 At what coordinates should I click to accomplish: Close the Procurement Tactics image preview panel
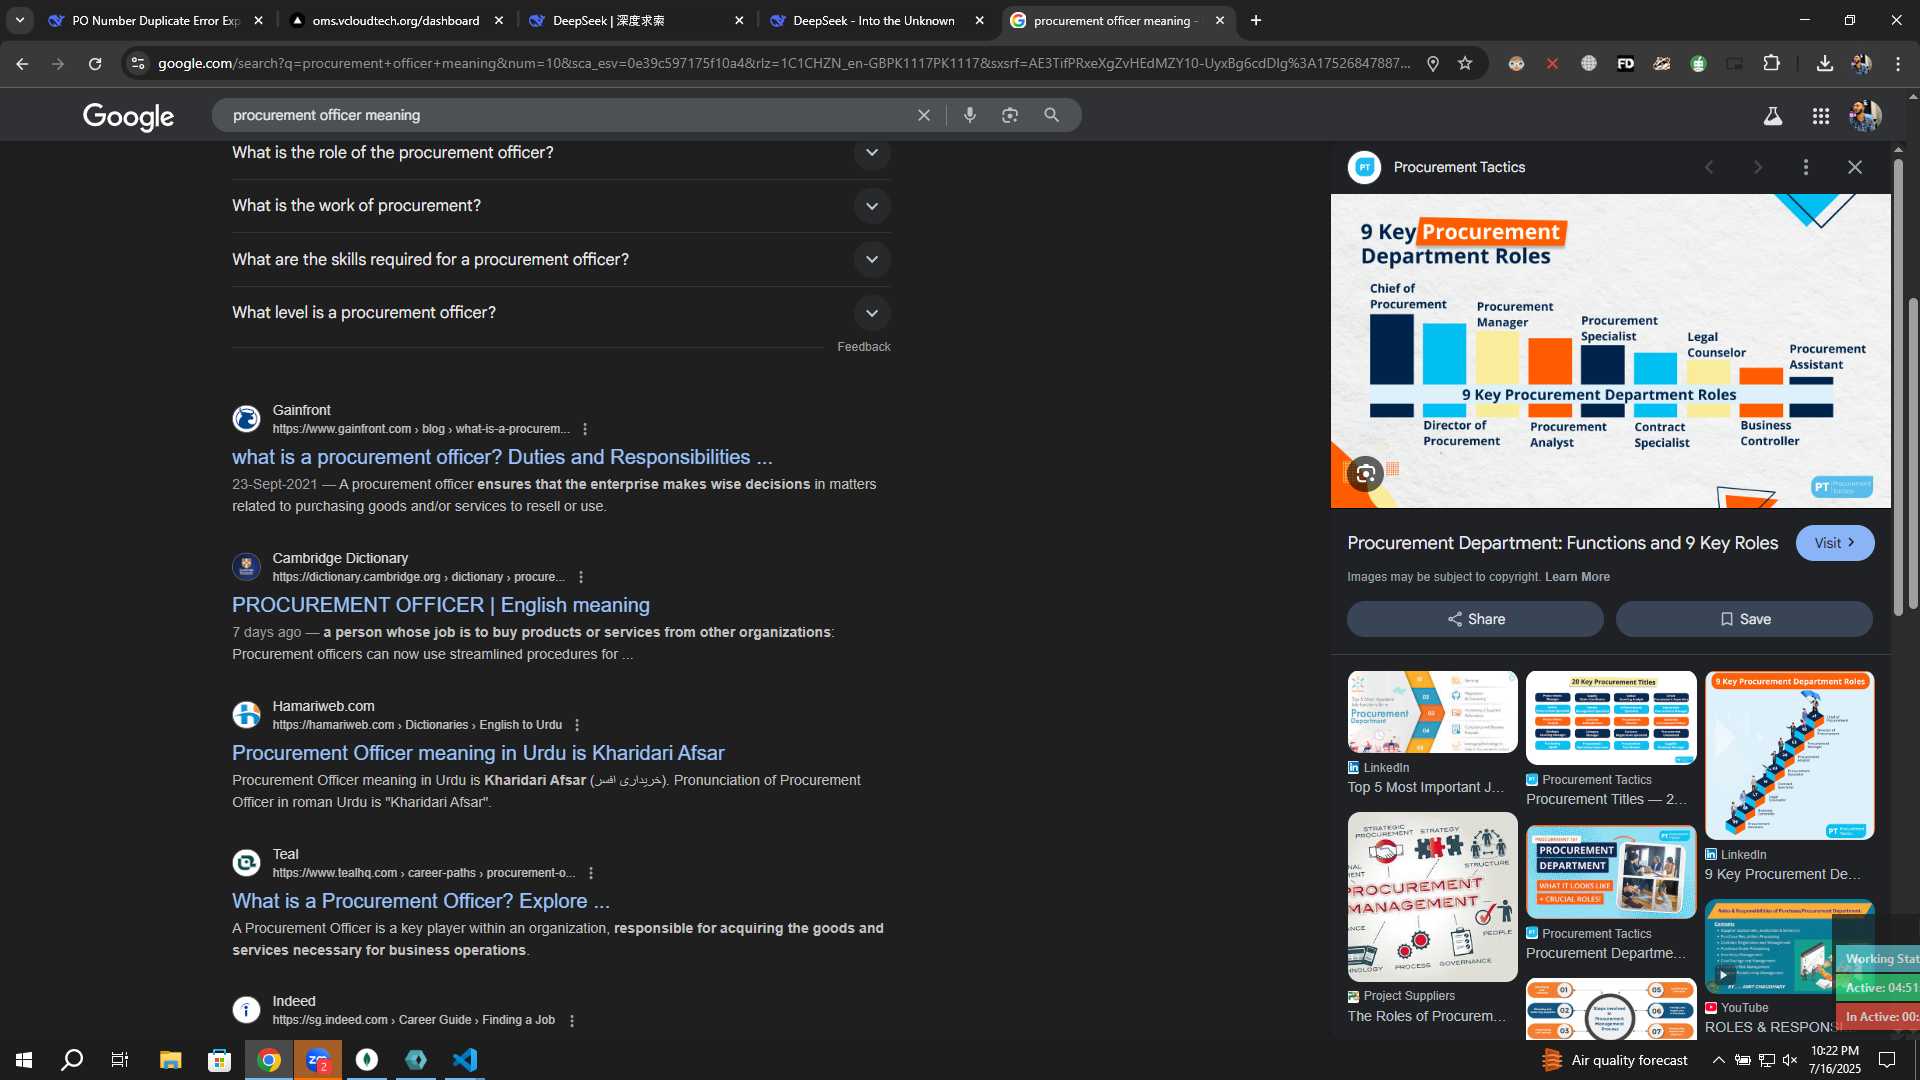[1855, 167]
